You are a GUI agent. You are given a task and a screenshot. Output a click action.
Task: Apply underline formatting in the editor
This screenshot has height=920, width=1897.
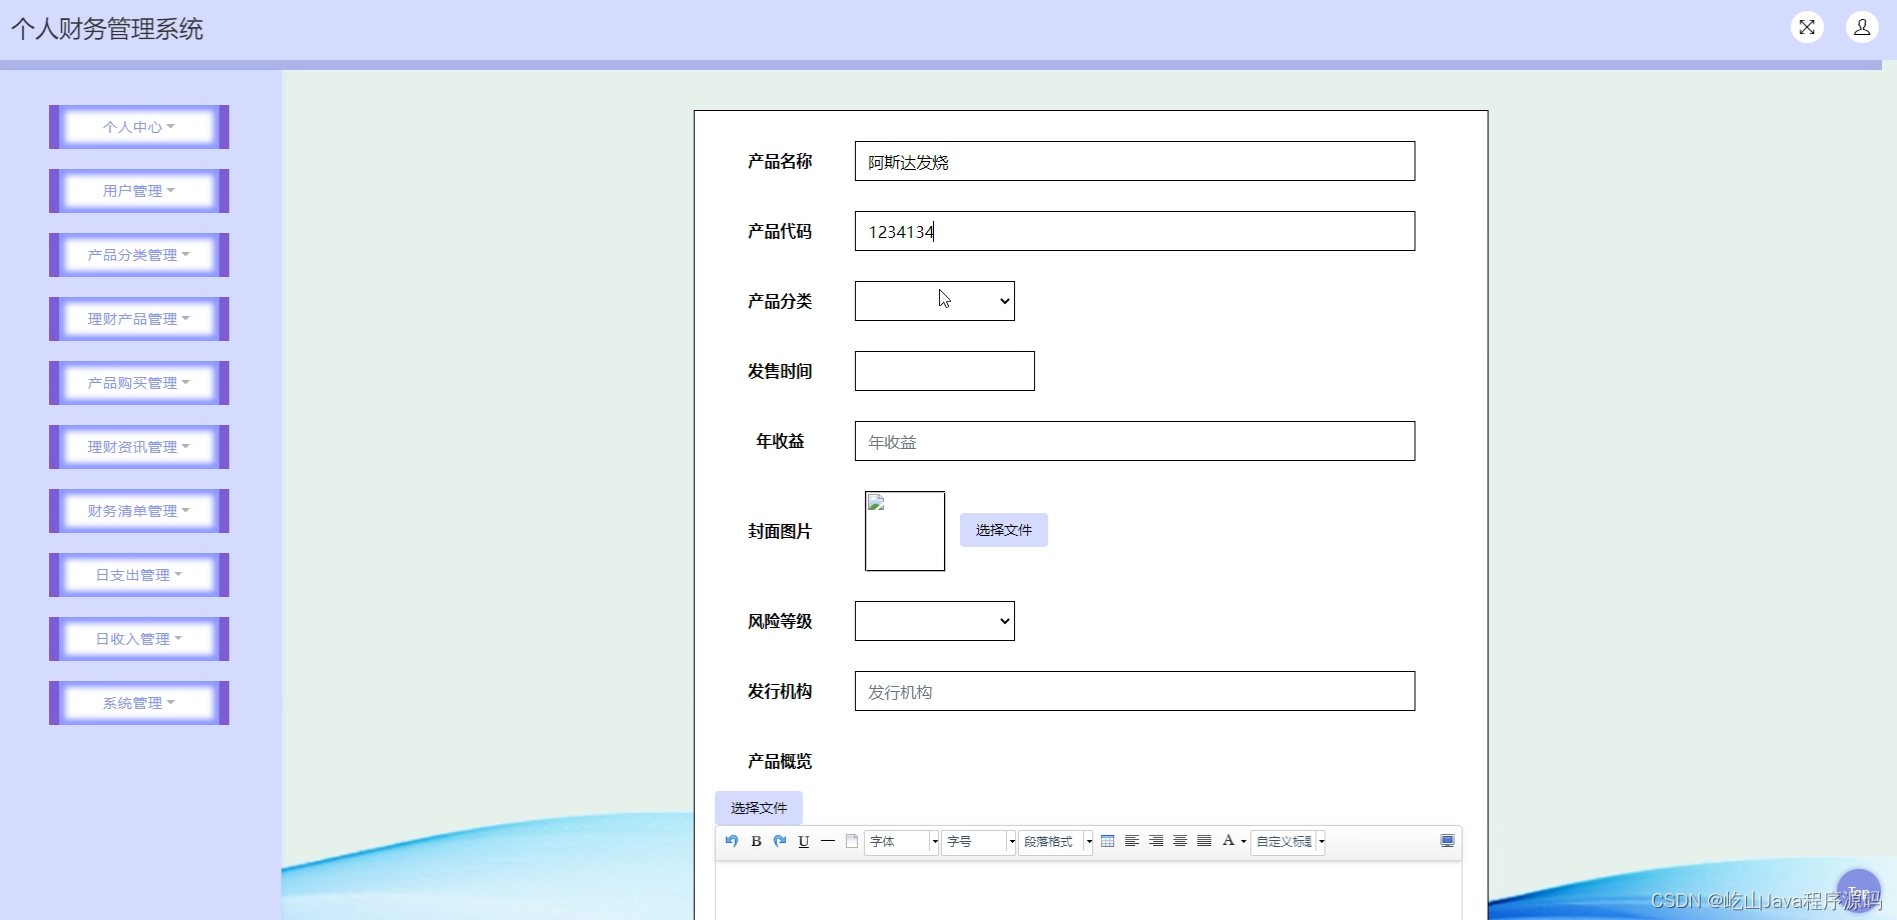click(803, 841)
